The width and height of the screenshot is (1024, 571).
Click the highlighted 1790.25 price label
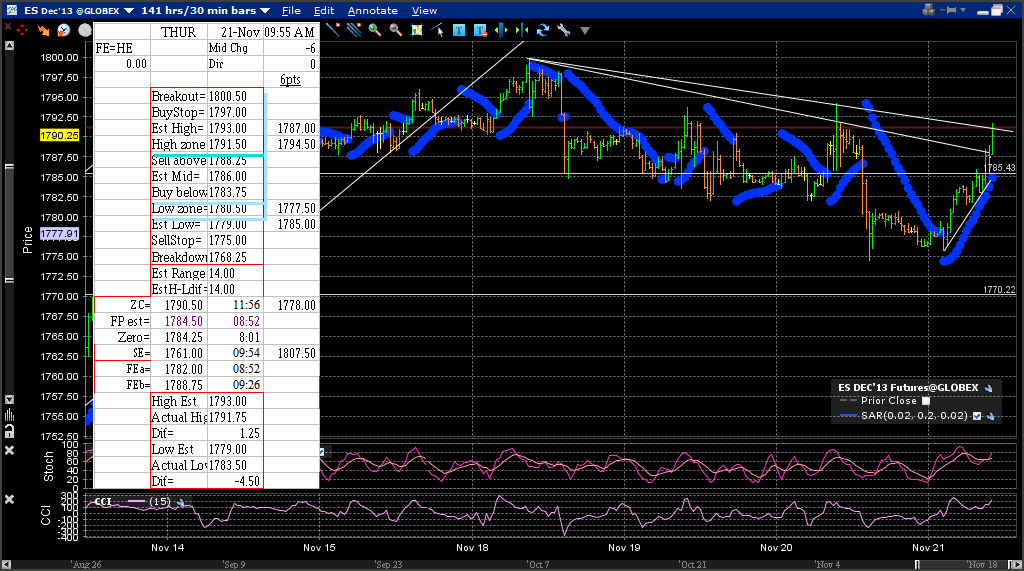[59, 136]
